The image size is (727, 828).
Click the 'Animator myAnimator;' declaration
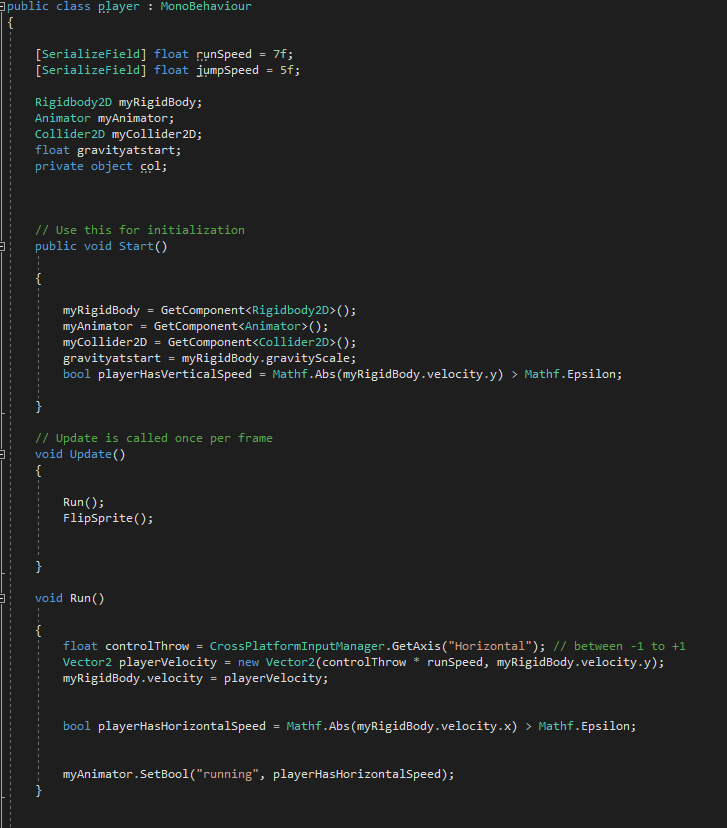pyautogui.click(x=104, y=118)
